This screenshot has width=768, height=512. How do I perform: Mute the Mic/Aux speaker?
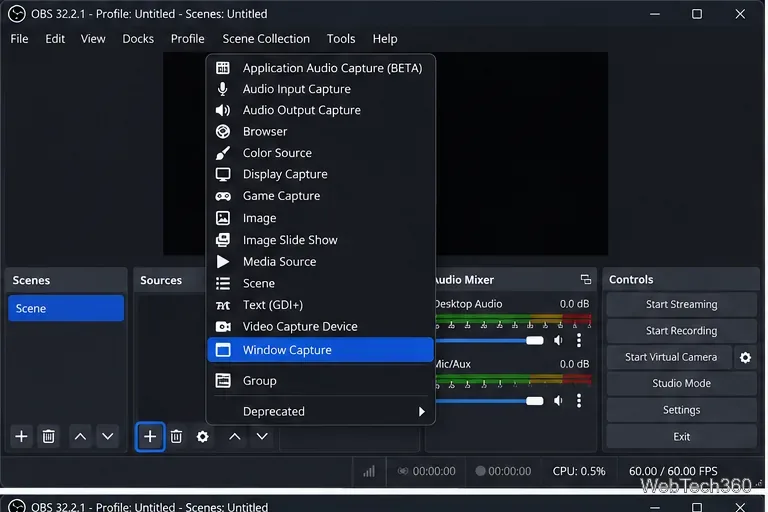(558, 401)
